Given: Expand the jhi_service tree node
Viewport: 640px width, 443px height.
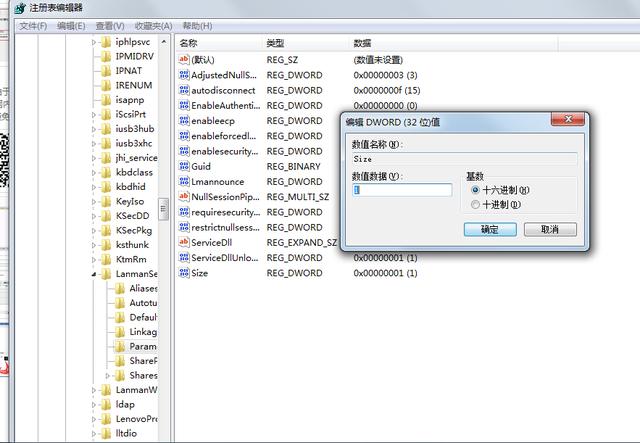Looking at the screenshot, I should [94, 158].
